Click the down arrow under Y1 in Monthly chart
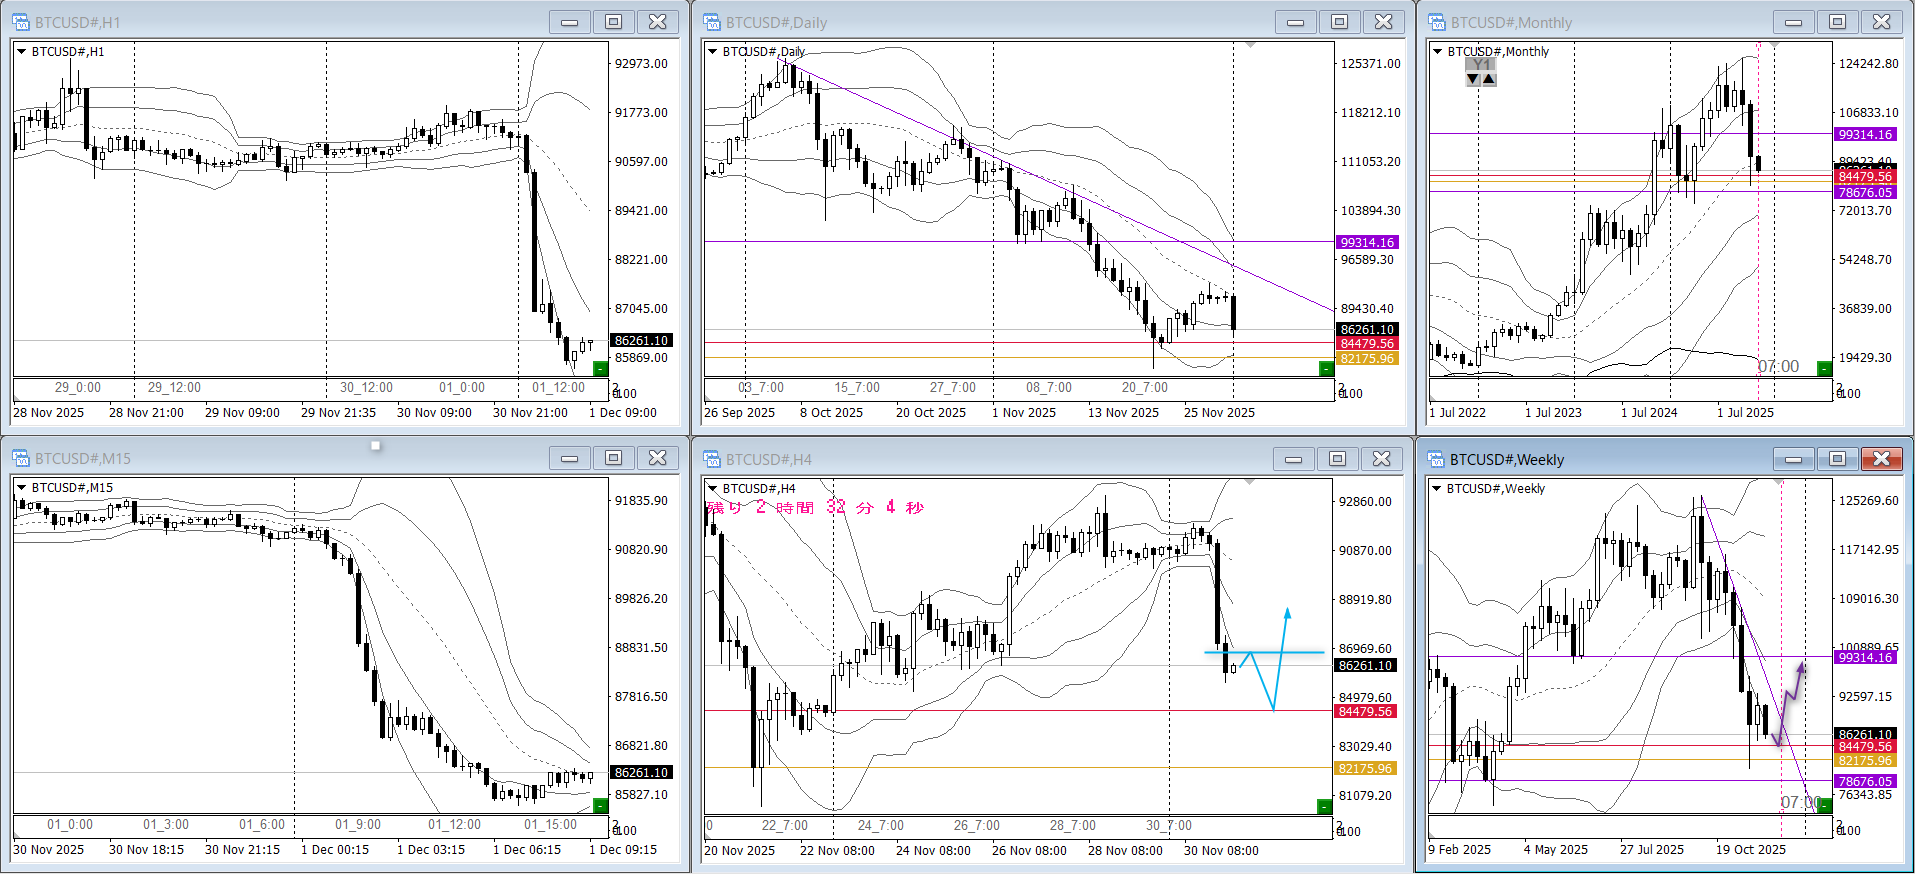This screenshot has height=875, width=1915. click(1473, 79)
